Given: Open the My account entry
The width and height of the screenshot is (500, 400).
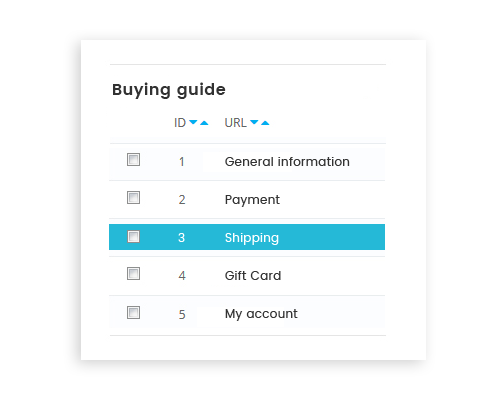Looking at the screenshot, I should 261,314.
